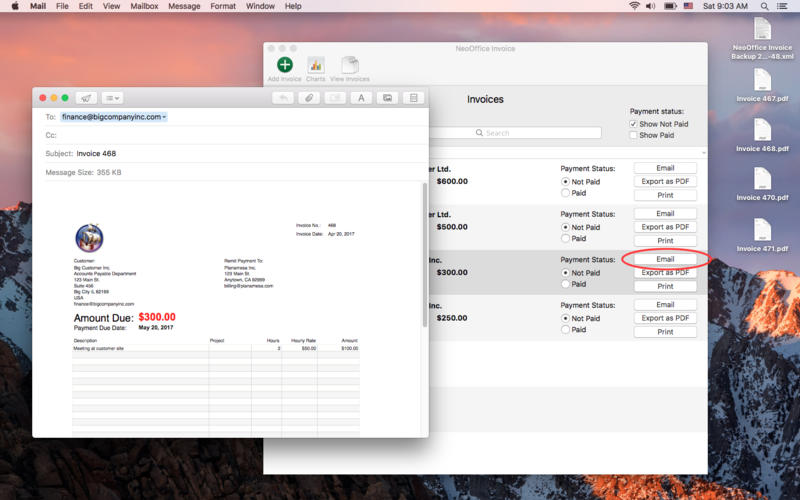Print the $500.00 invoice

click(x=665, y=240)
